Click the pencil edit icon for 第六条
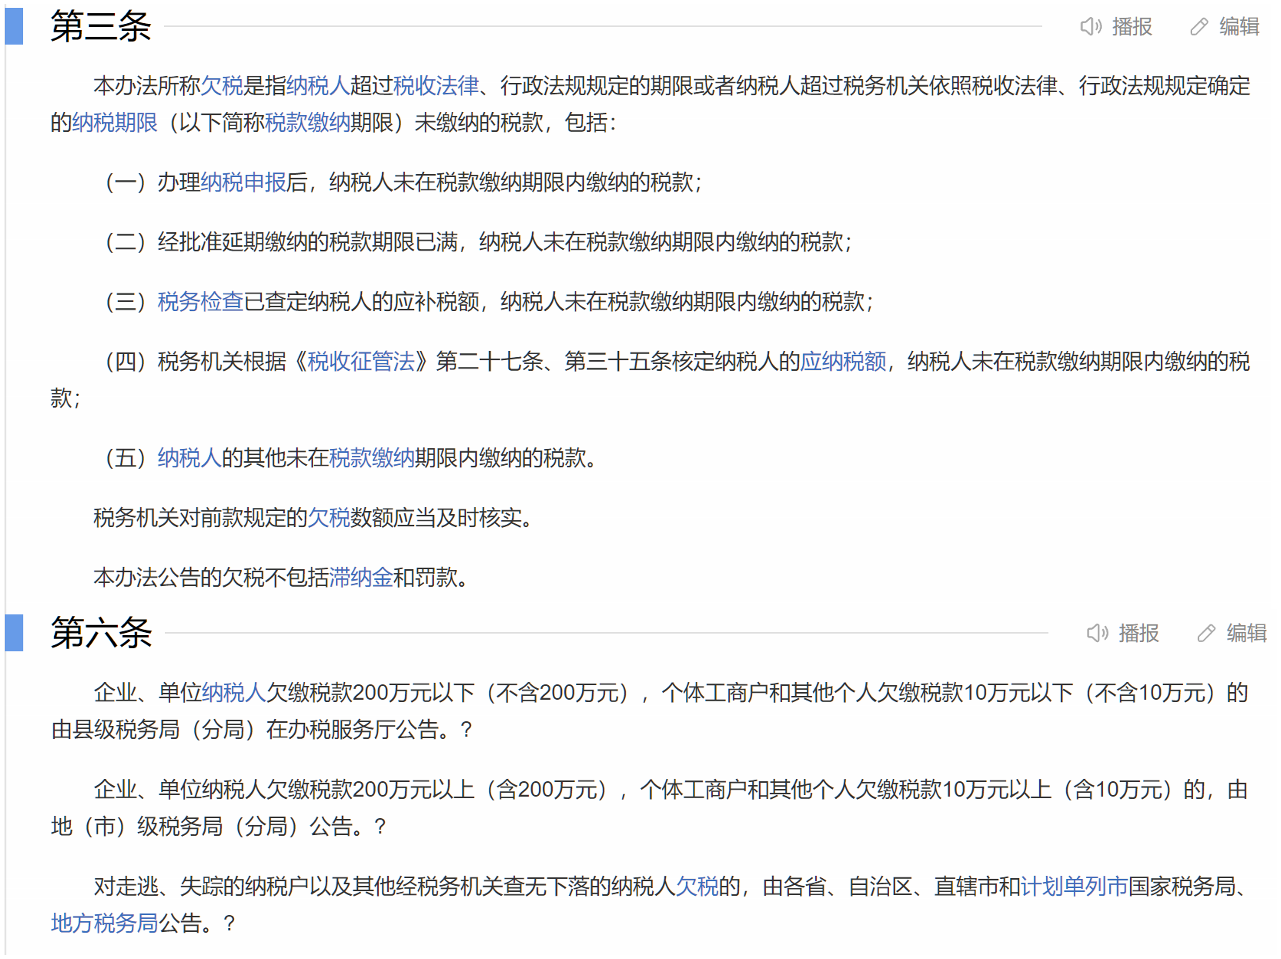Screen dimensions: 1281x959 click(1207, 633)
